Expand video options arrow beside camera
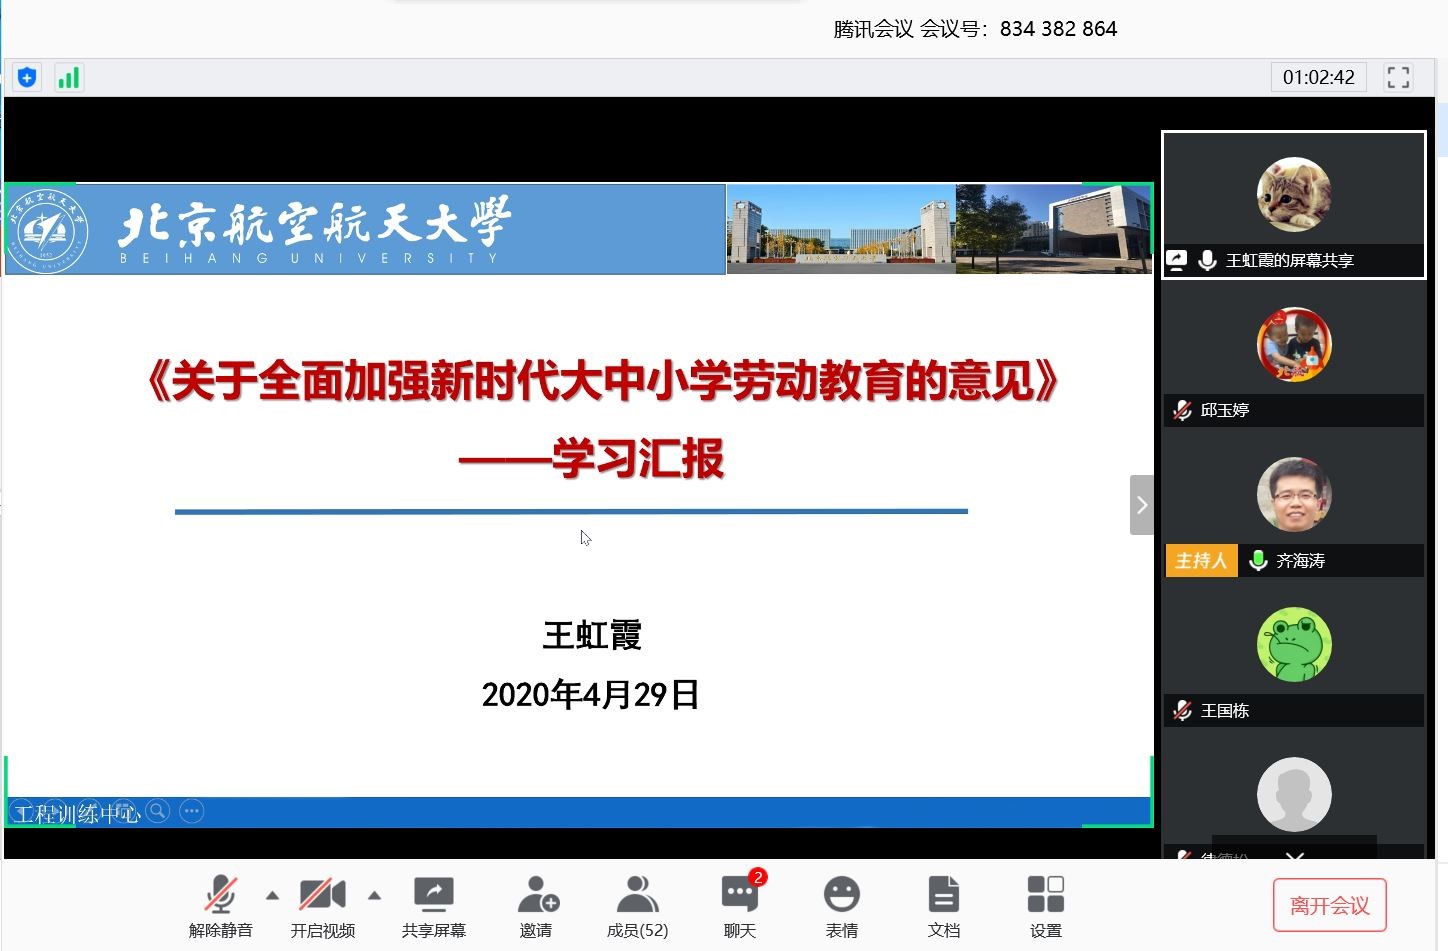 [374, 895]
